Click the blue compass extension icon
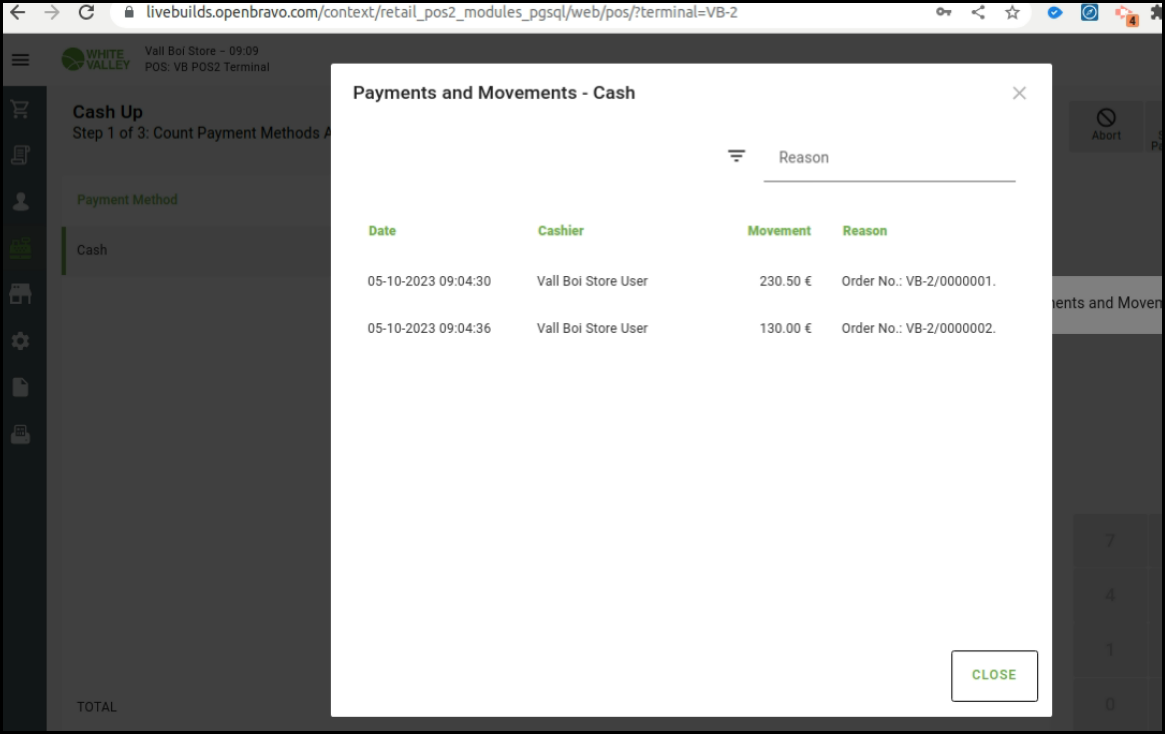The image size is (1165, 734). tap(1089, 12)
